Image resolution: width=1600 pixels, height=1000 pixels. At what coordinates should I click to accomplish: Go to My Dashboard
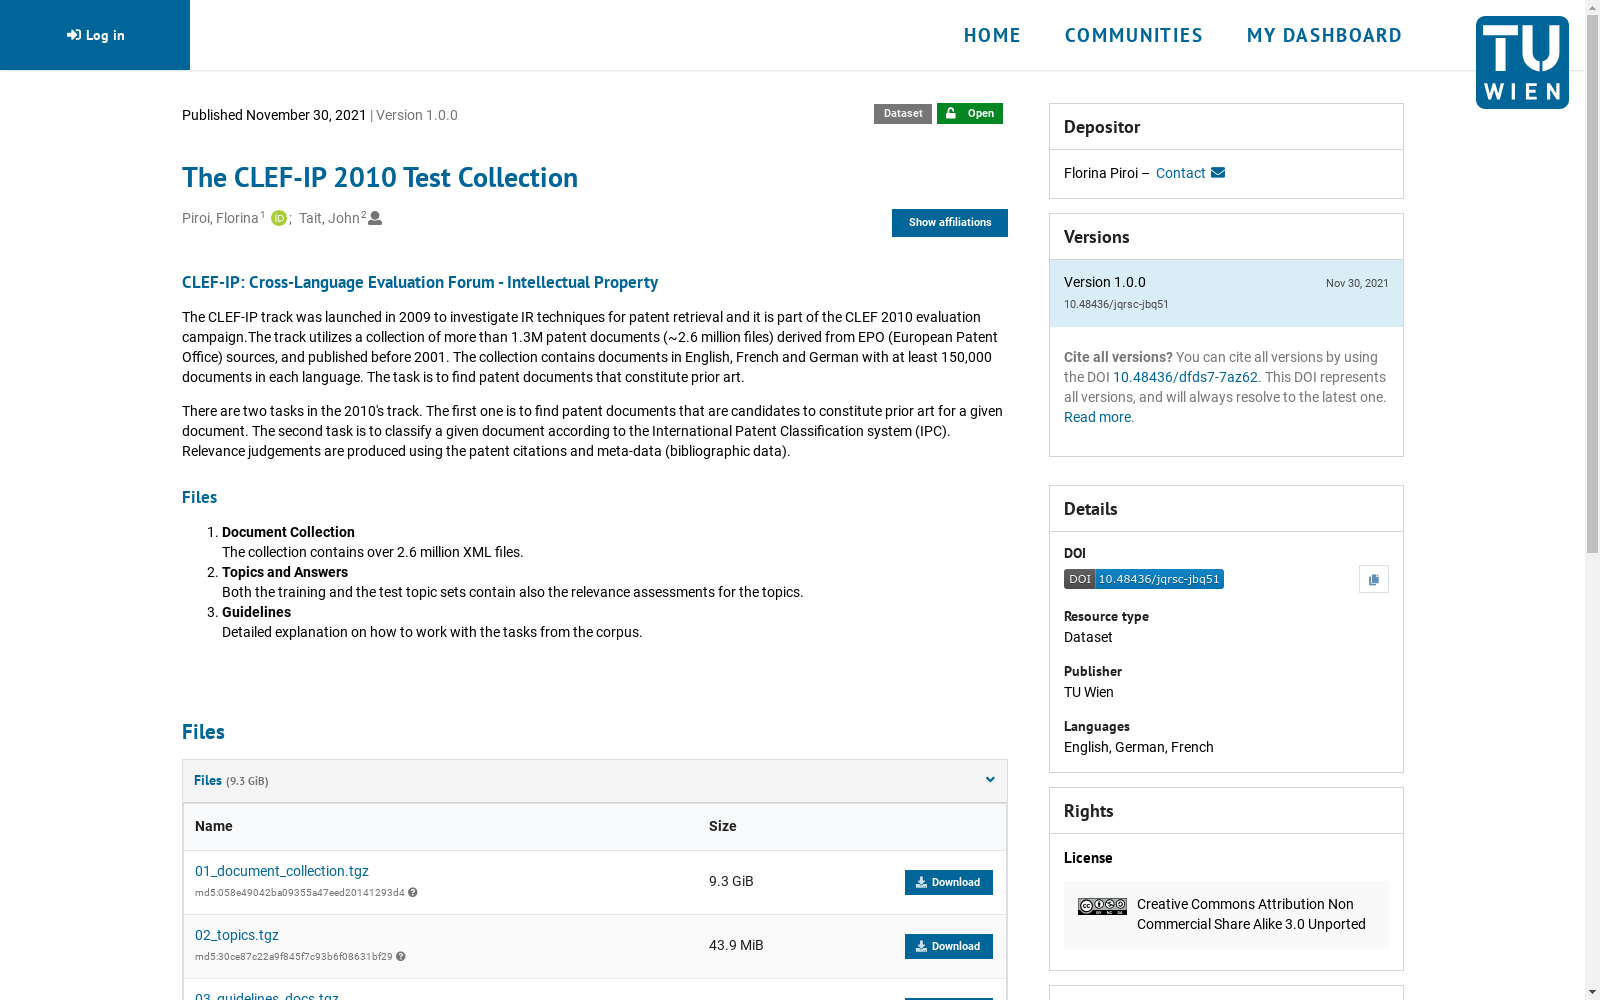[1324, 35]
